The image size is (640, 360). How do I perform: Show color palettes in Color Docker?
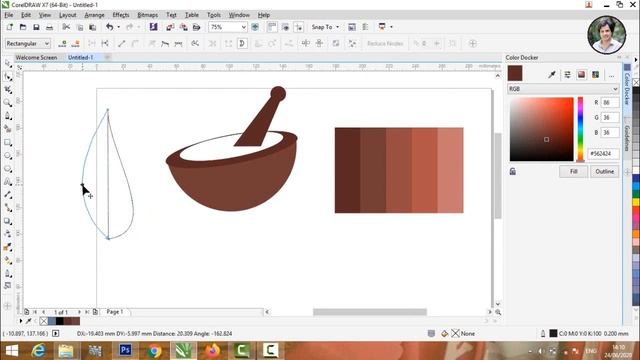coord(596,74)
